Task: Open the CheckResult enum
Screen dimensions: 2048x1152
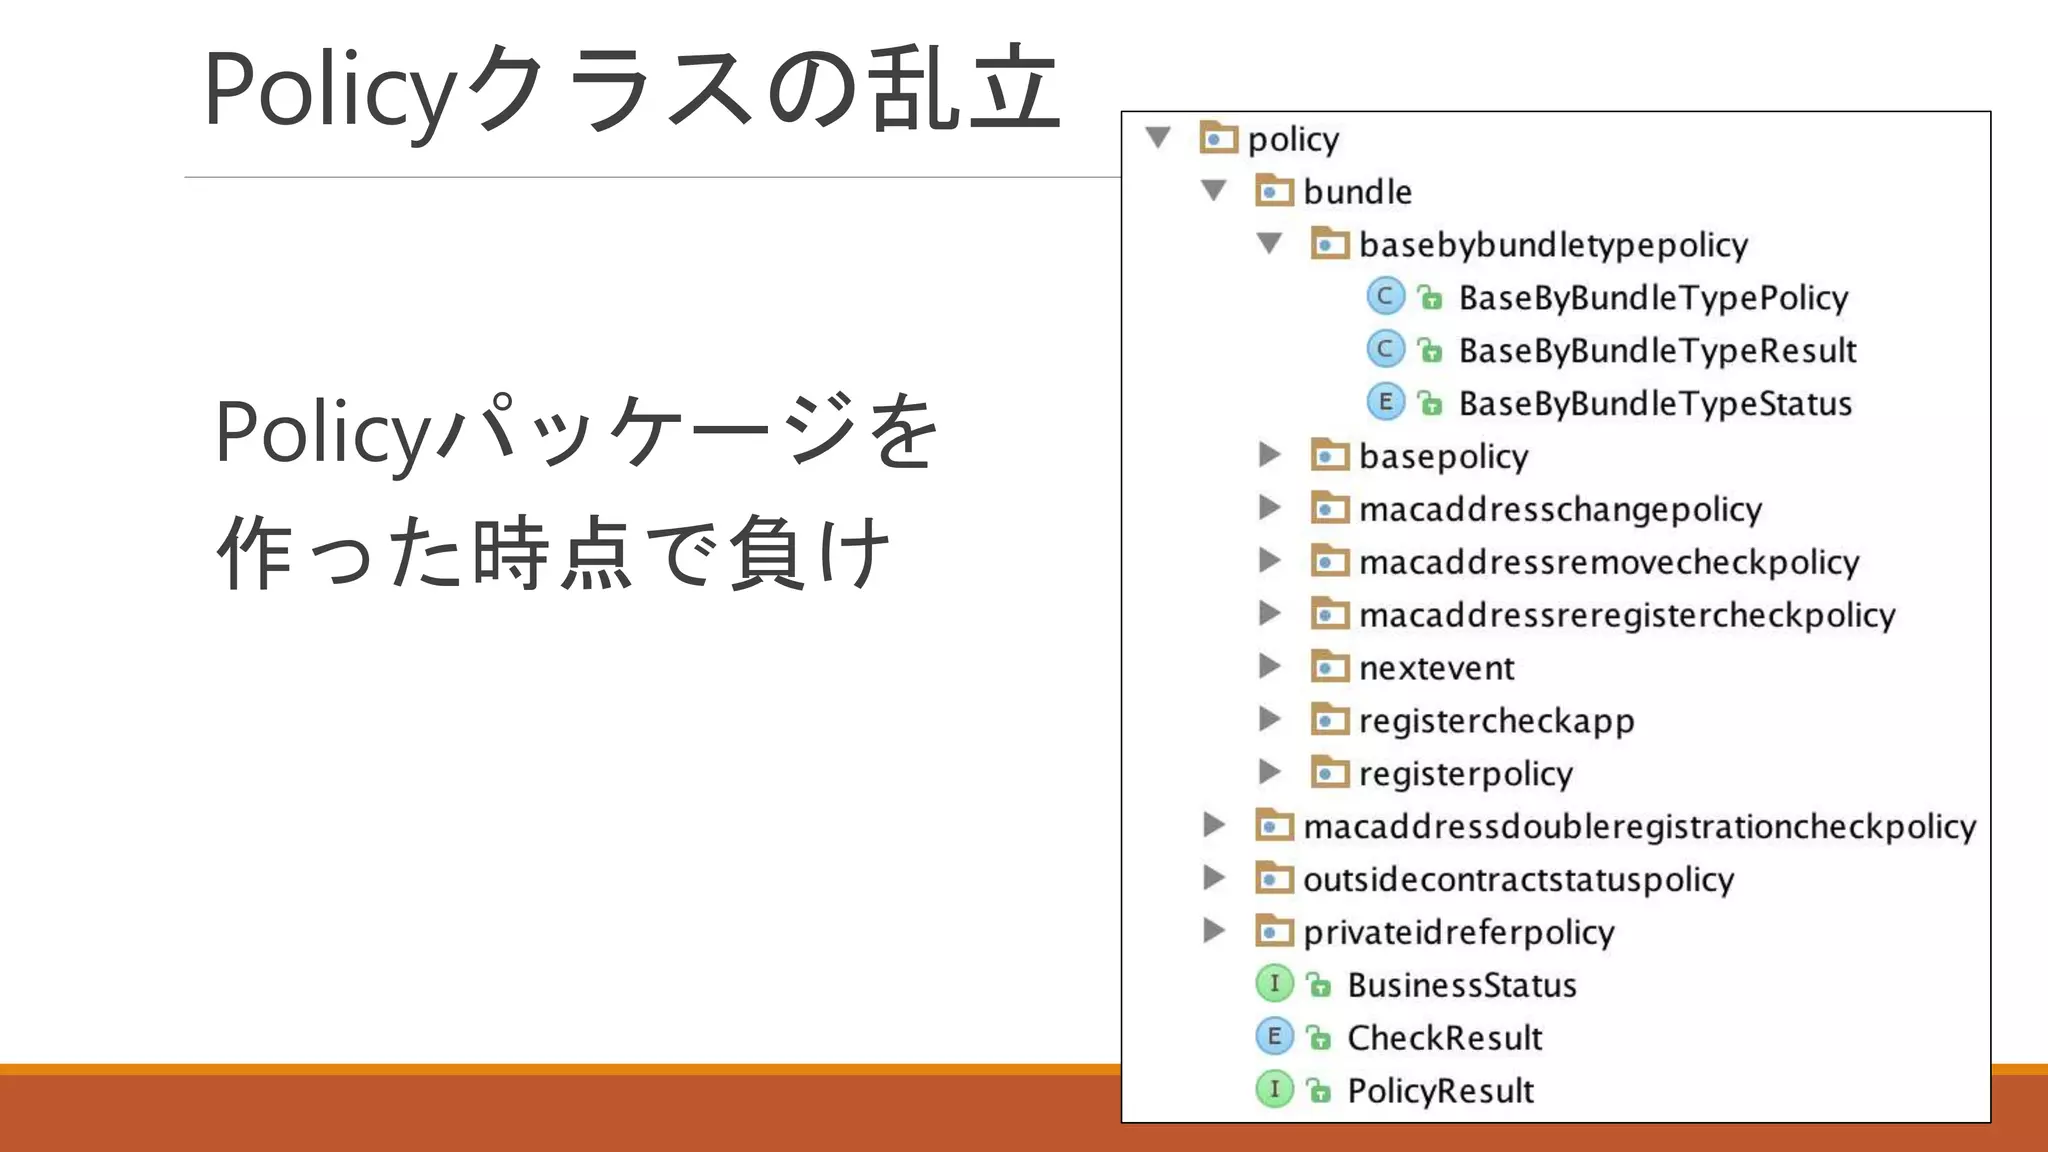Action: coord(1445,1038)
